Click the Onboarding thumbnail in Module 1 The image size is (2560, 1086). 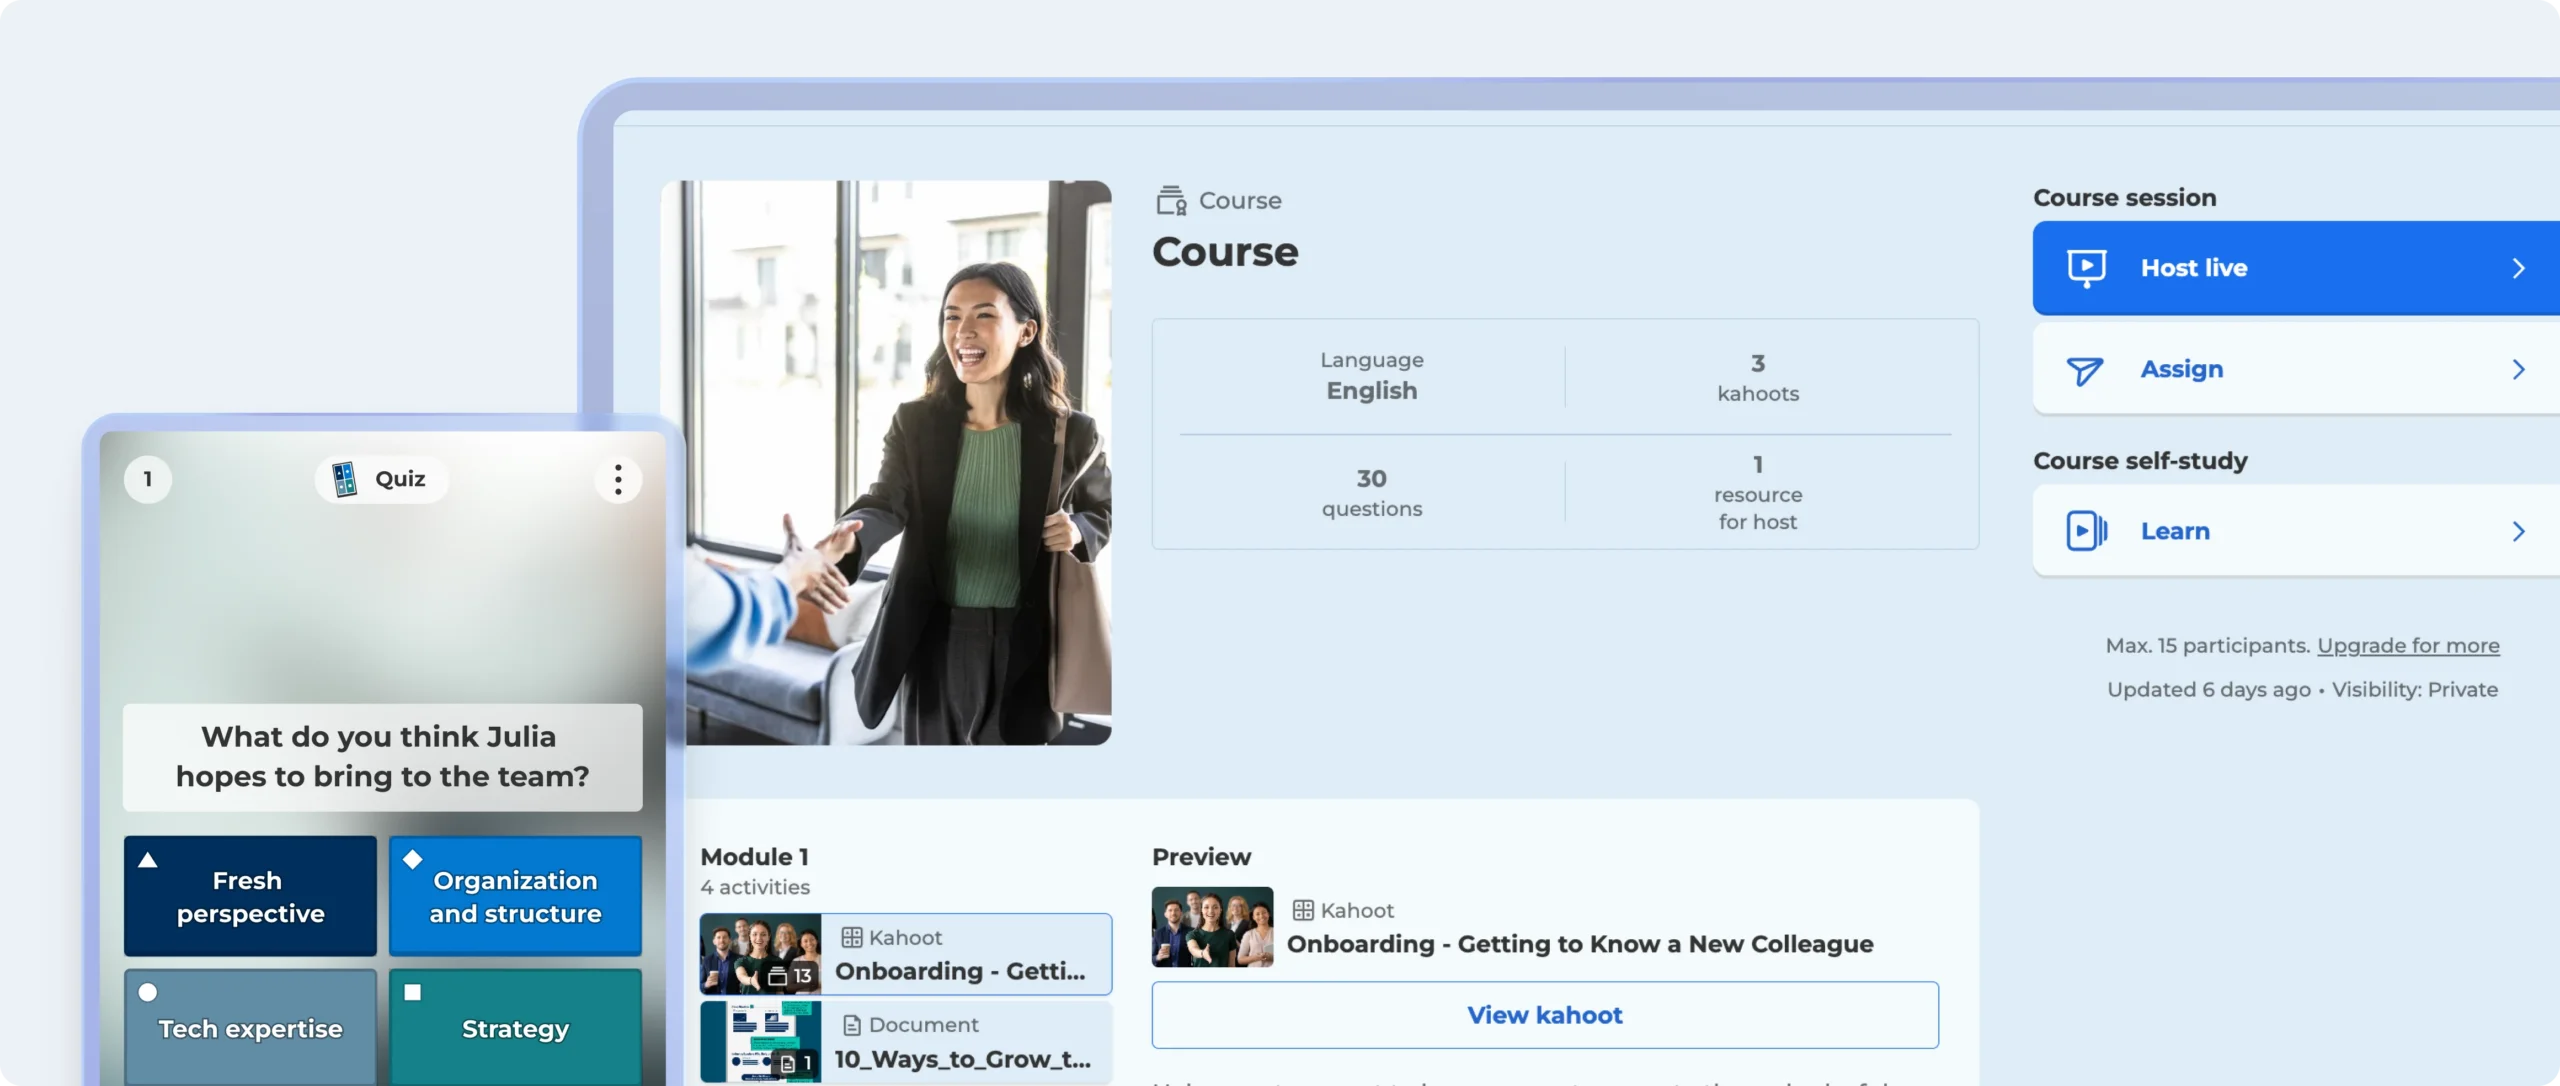coord(760,954)
